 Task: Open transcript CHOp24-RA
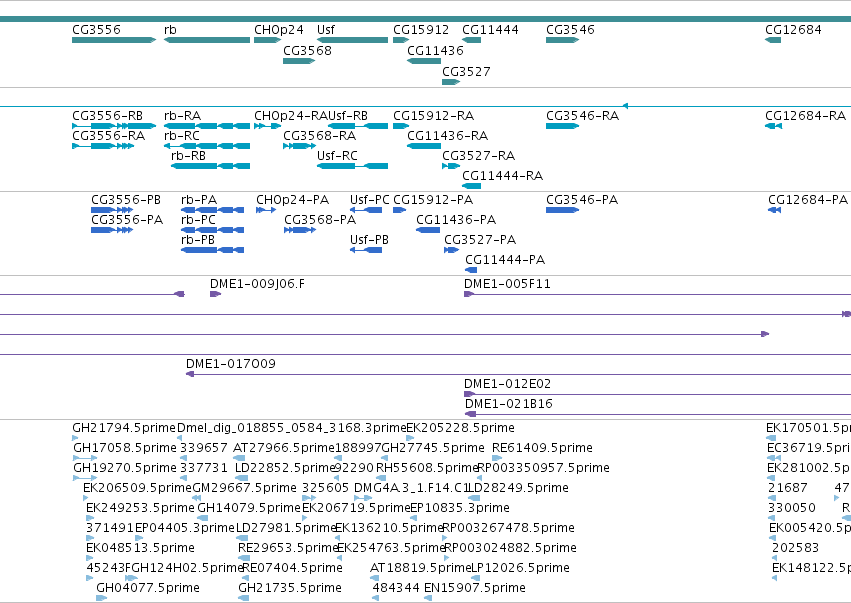(268, 126)
